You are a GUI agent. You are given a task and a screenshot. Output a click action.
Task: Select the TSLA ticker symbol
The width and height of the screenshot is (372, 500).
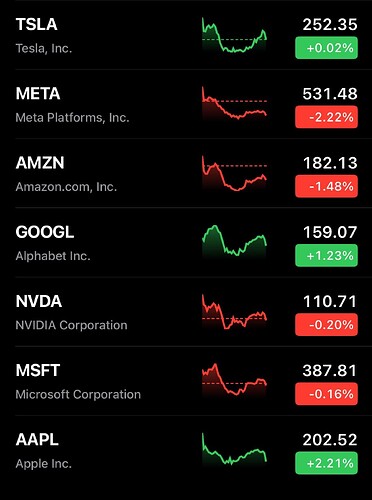[36, 25]
